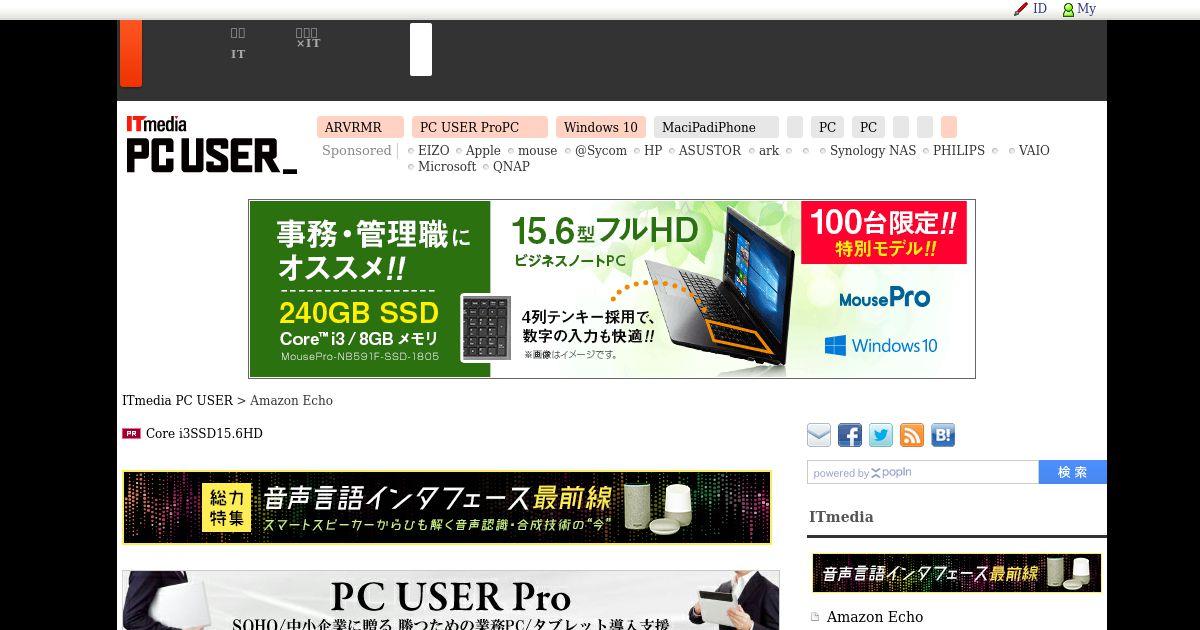Follow the Microsoft sponsor link
This screenshot has width=1200, height=630.
[447, 167]
